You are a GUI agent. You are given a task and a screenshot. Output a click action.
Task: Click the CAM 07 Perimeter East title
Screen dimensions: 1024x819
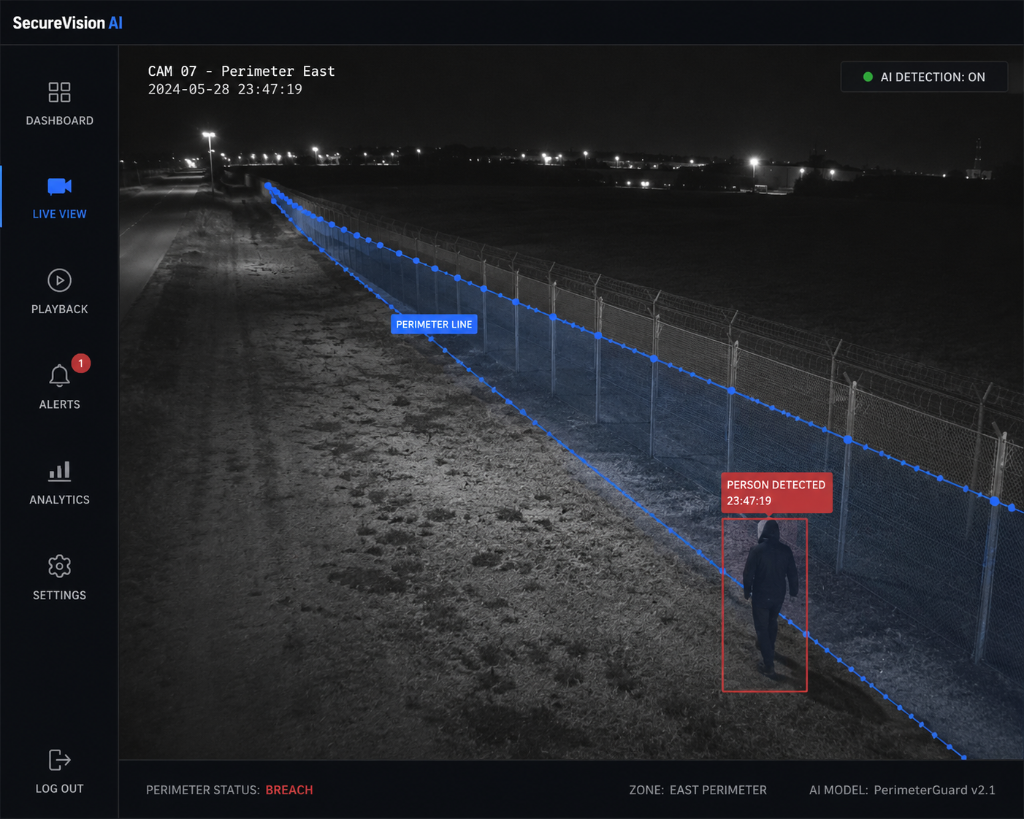pyautogui.click(x=242, y=71)
